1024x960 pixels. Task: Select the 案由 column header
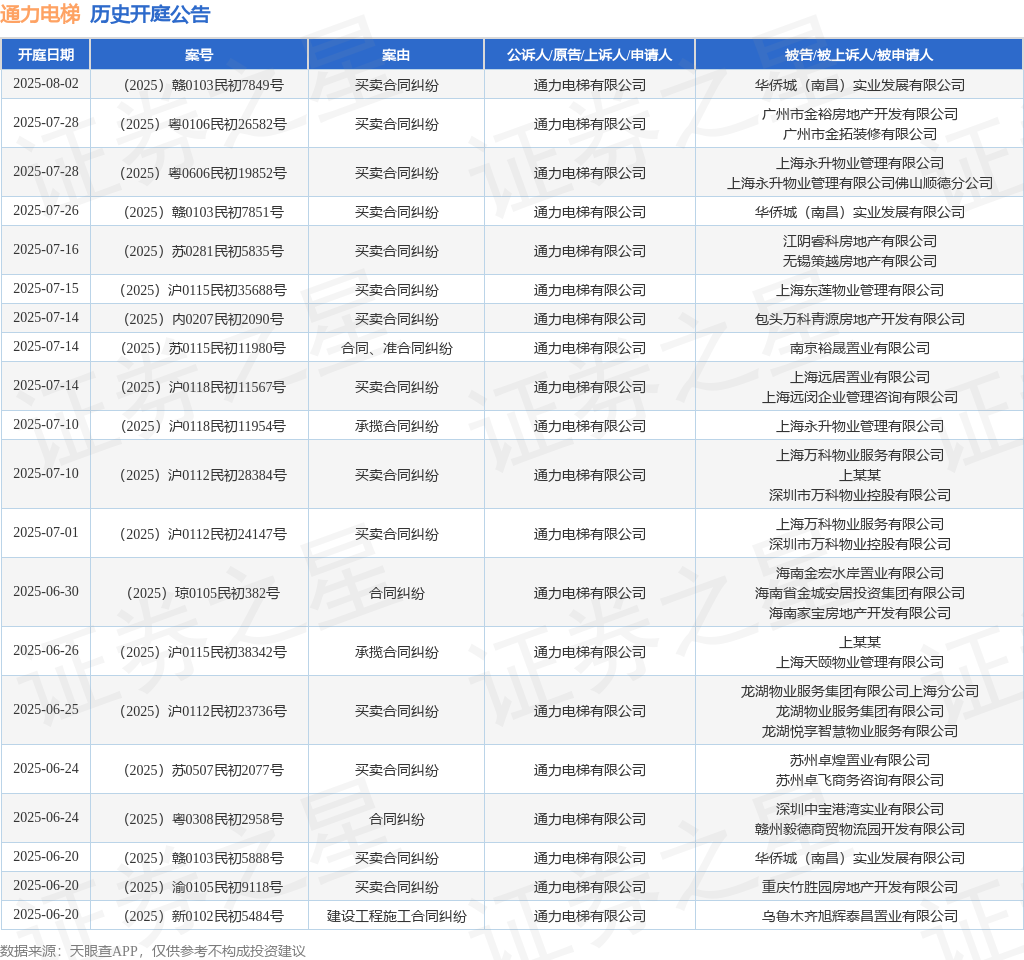(396, 55)
